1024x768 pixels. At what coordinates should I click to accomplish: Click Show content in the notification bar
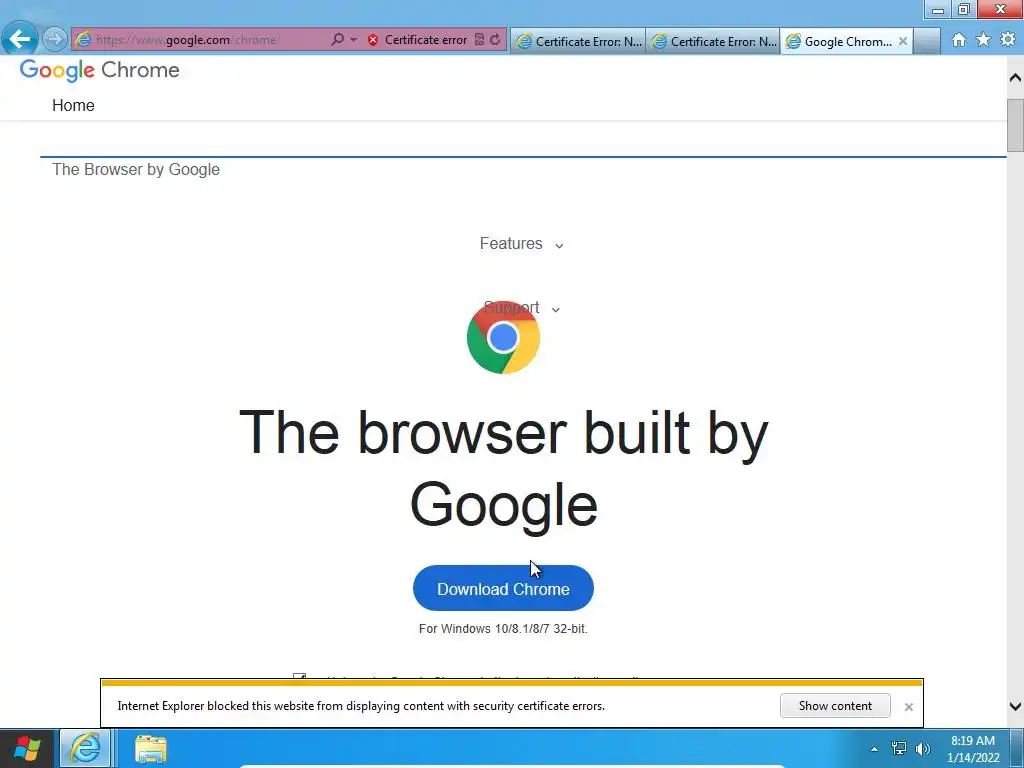pyautogui.click(x=835, y=705)
